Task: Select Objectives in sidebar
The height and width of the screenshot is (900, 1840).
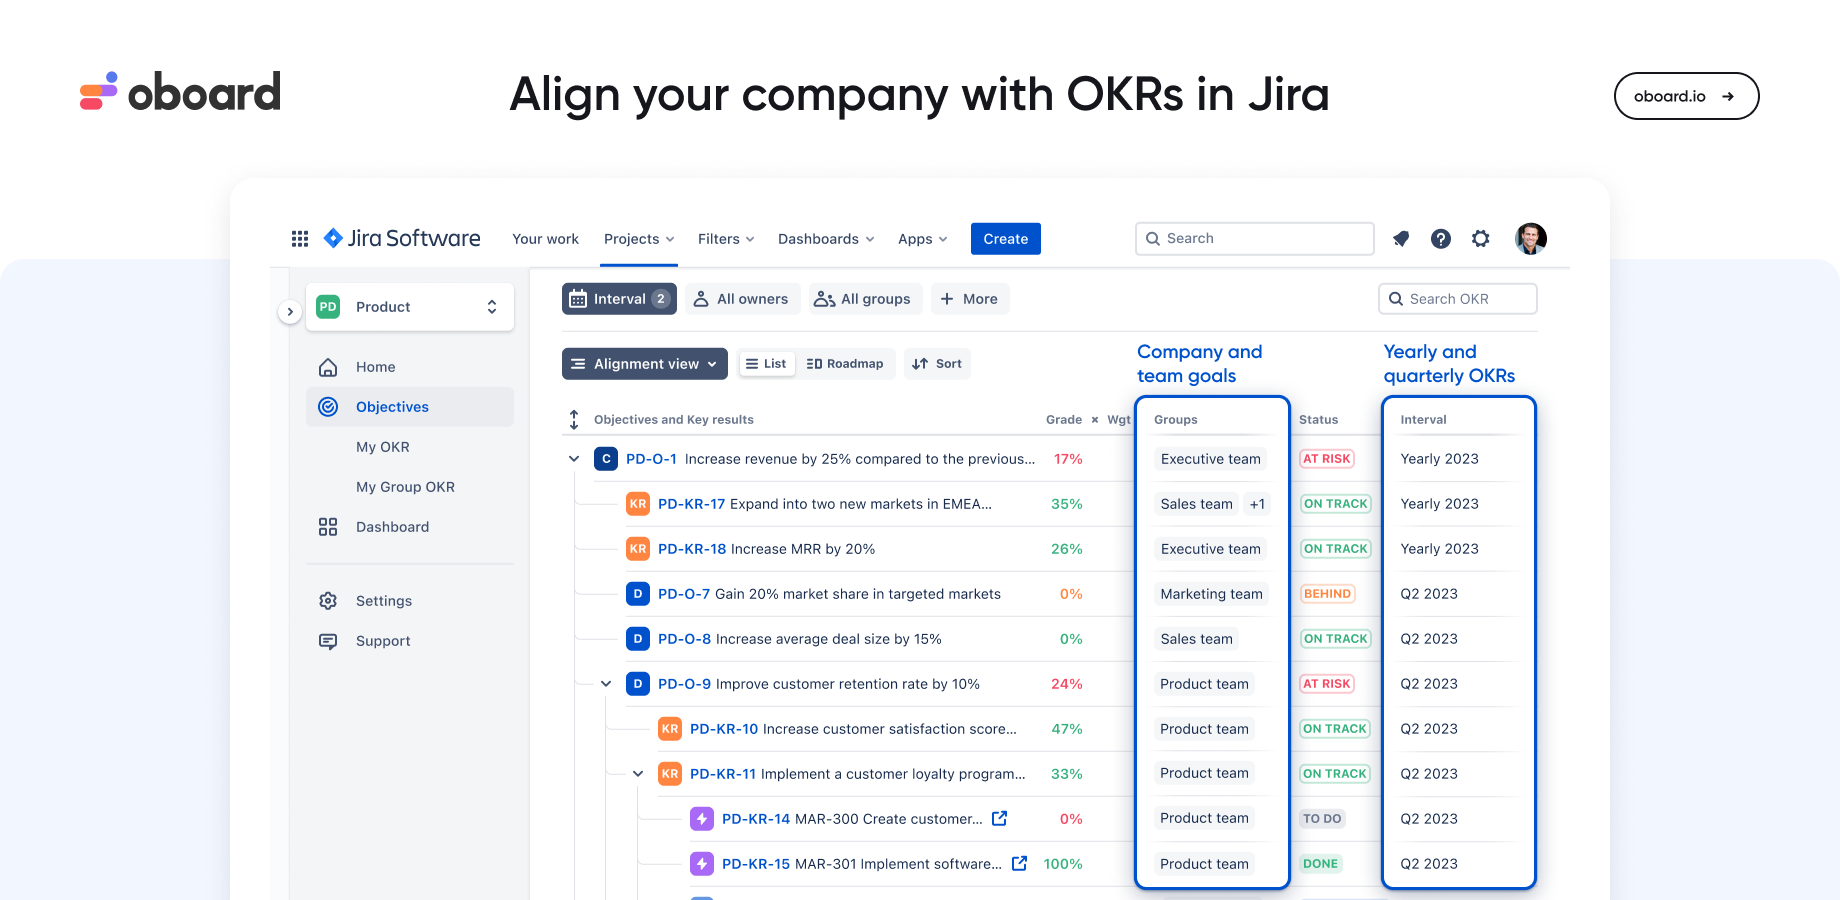Action: pos(410,407)
